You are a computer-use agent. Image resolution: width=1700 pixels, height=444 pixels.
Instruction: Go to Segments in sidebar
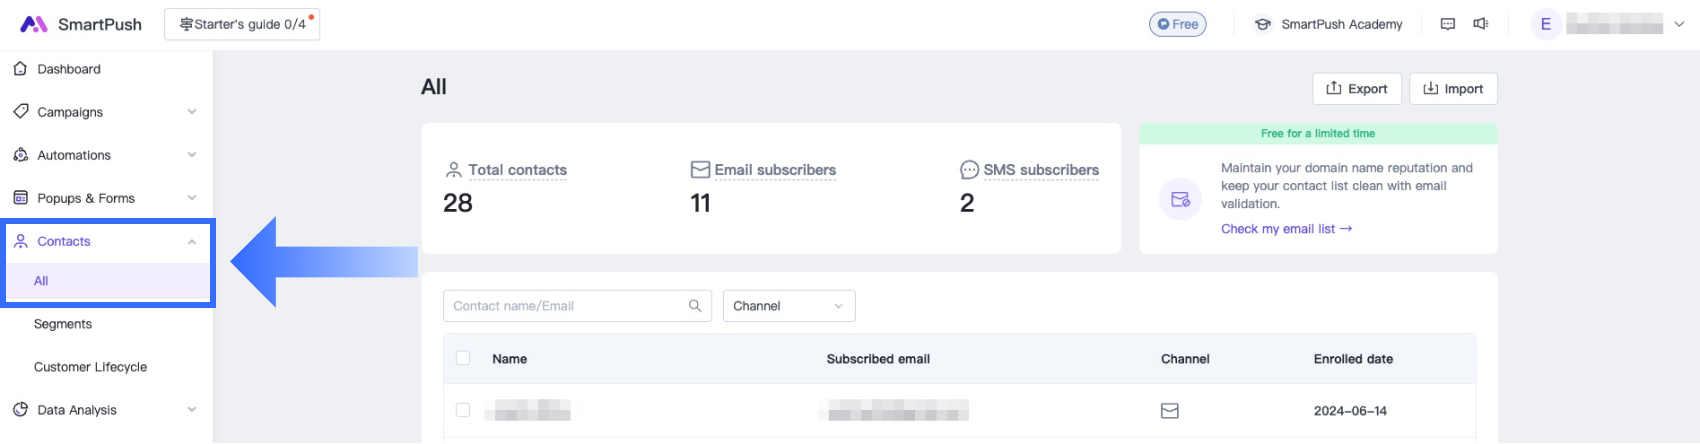63,324
